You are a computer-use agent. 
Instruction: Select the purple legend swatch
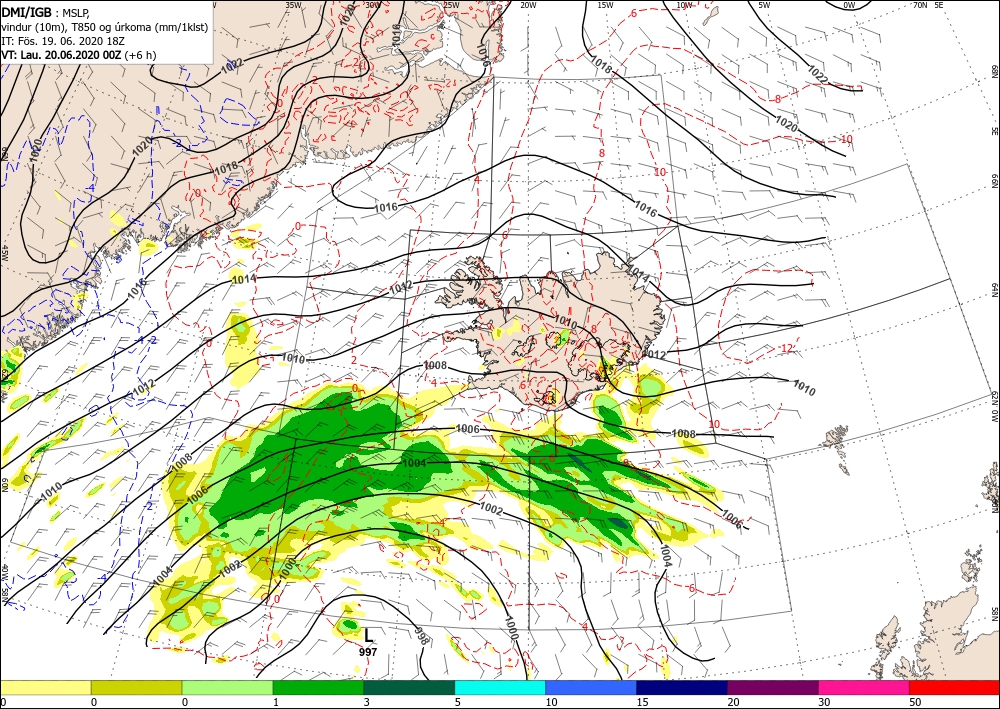[772, 687]
